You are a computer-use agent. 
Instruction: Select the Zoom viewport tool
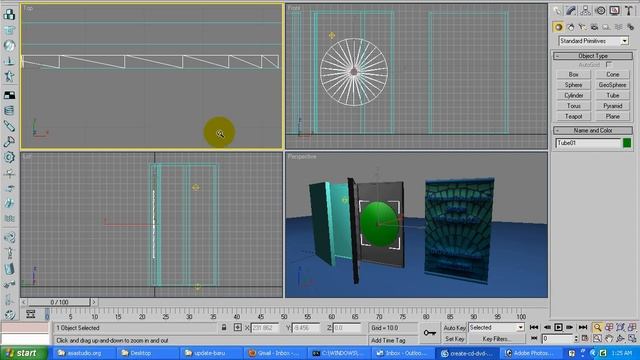pos(597,327)
